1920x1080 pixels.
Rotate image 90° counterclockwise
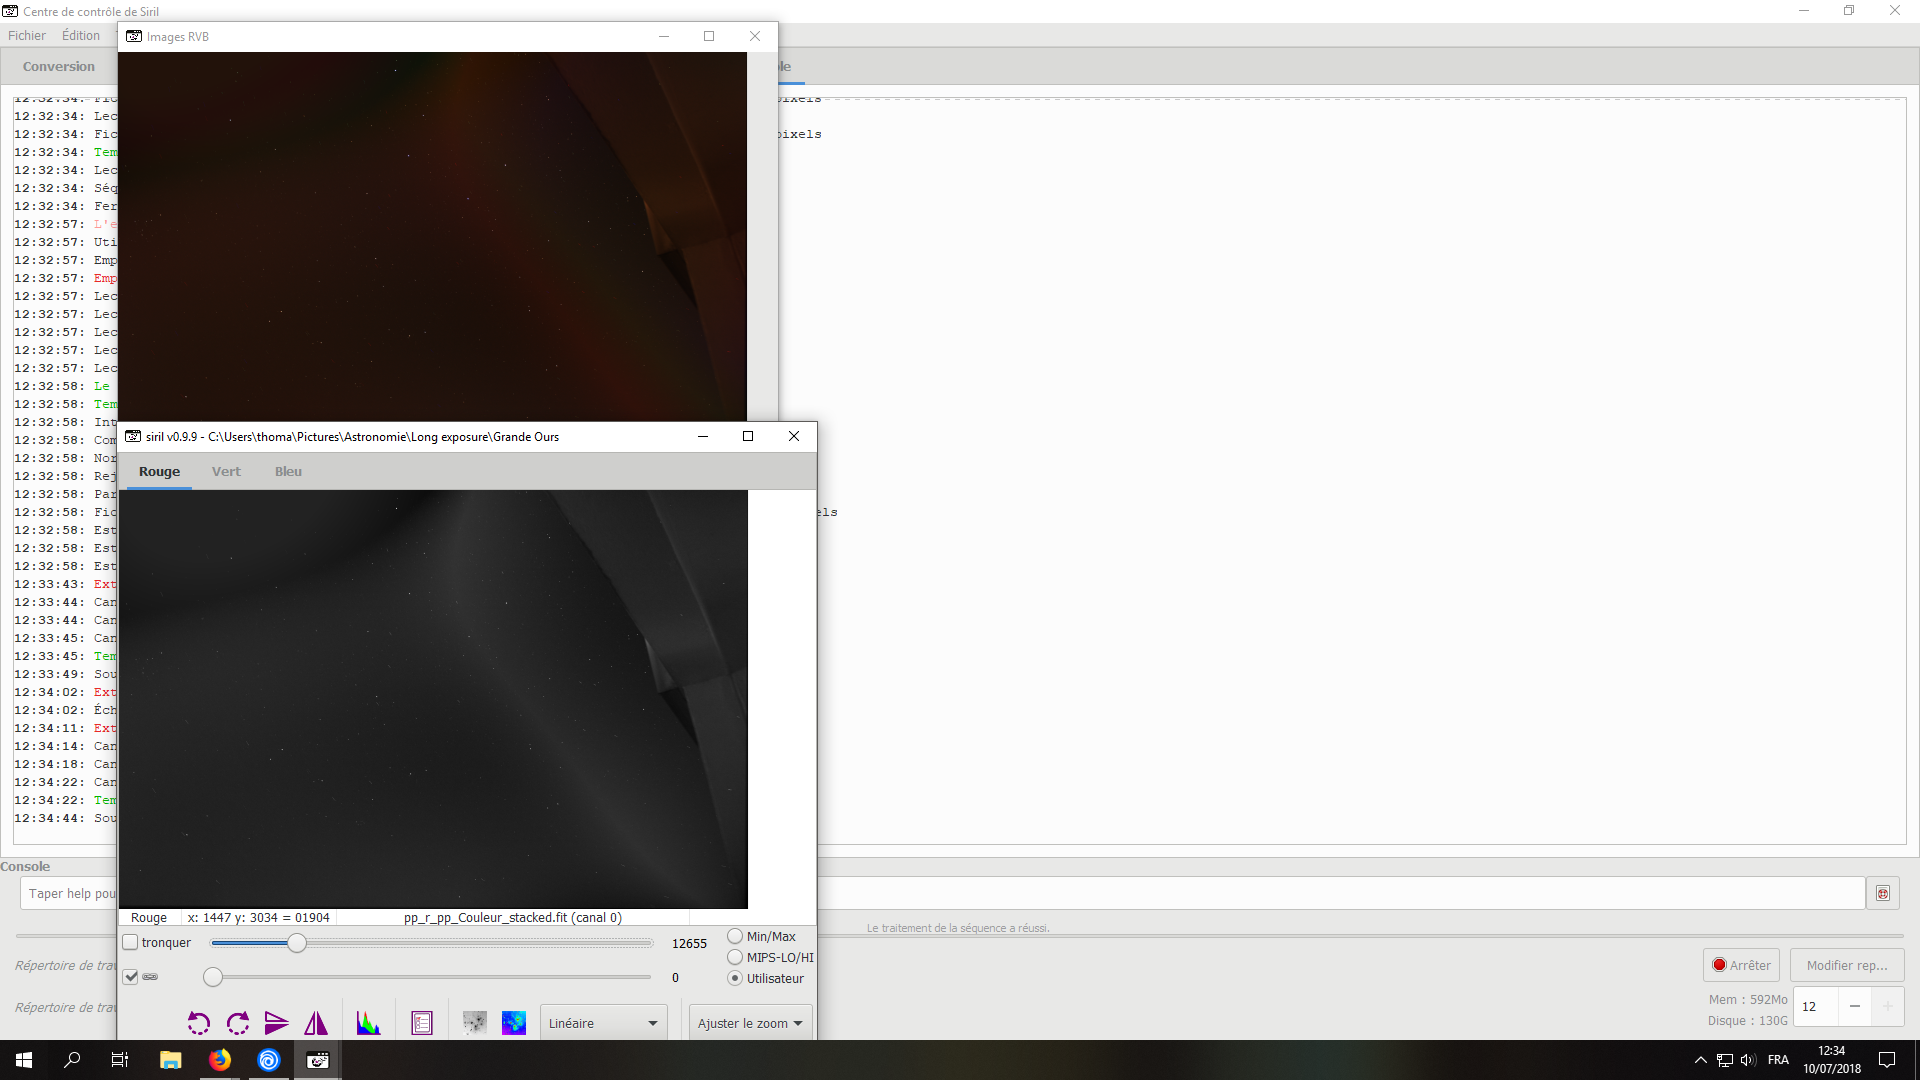(x=198, y=1023)
